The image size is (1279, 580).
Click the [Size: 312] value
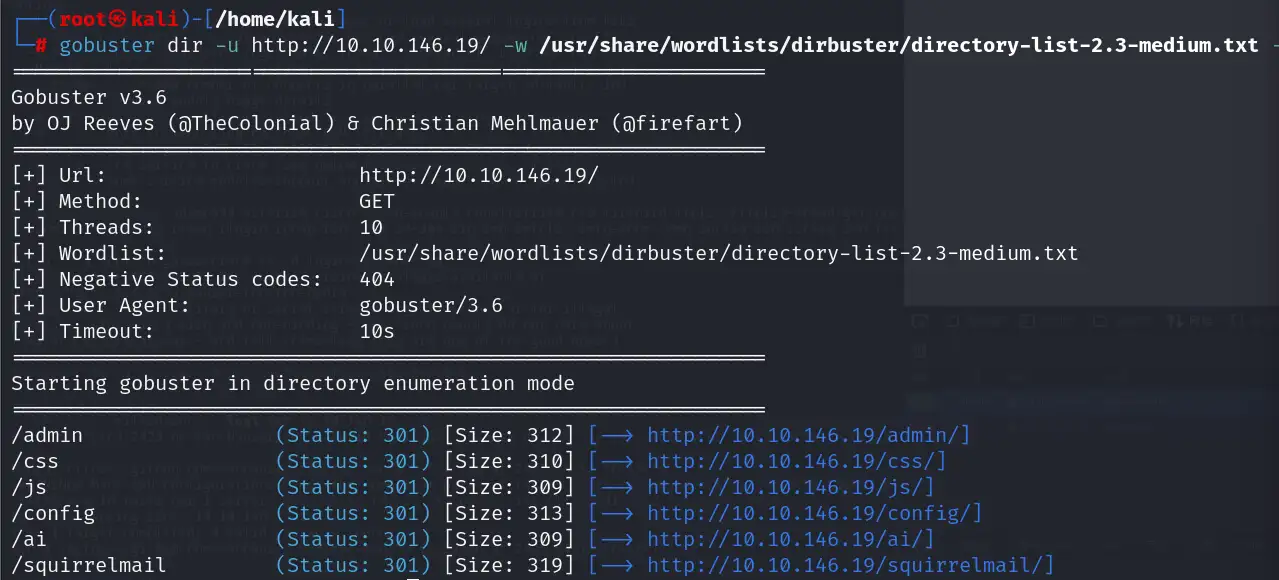[x=509, y=435]
